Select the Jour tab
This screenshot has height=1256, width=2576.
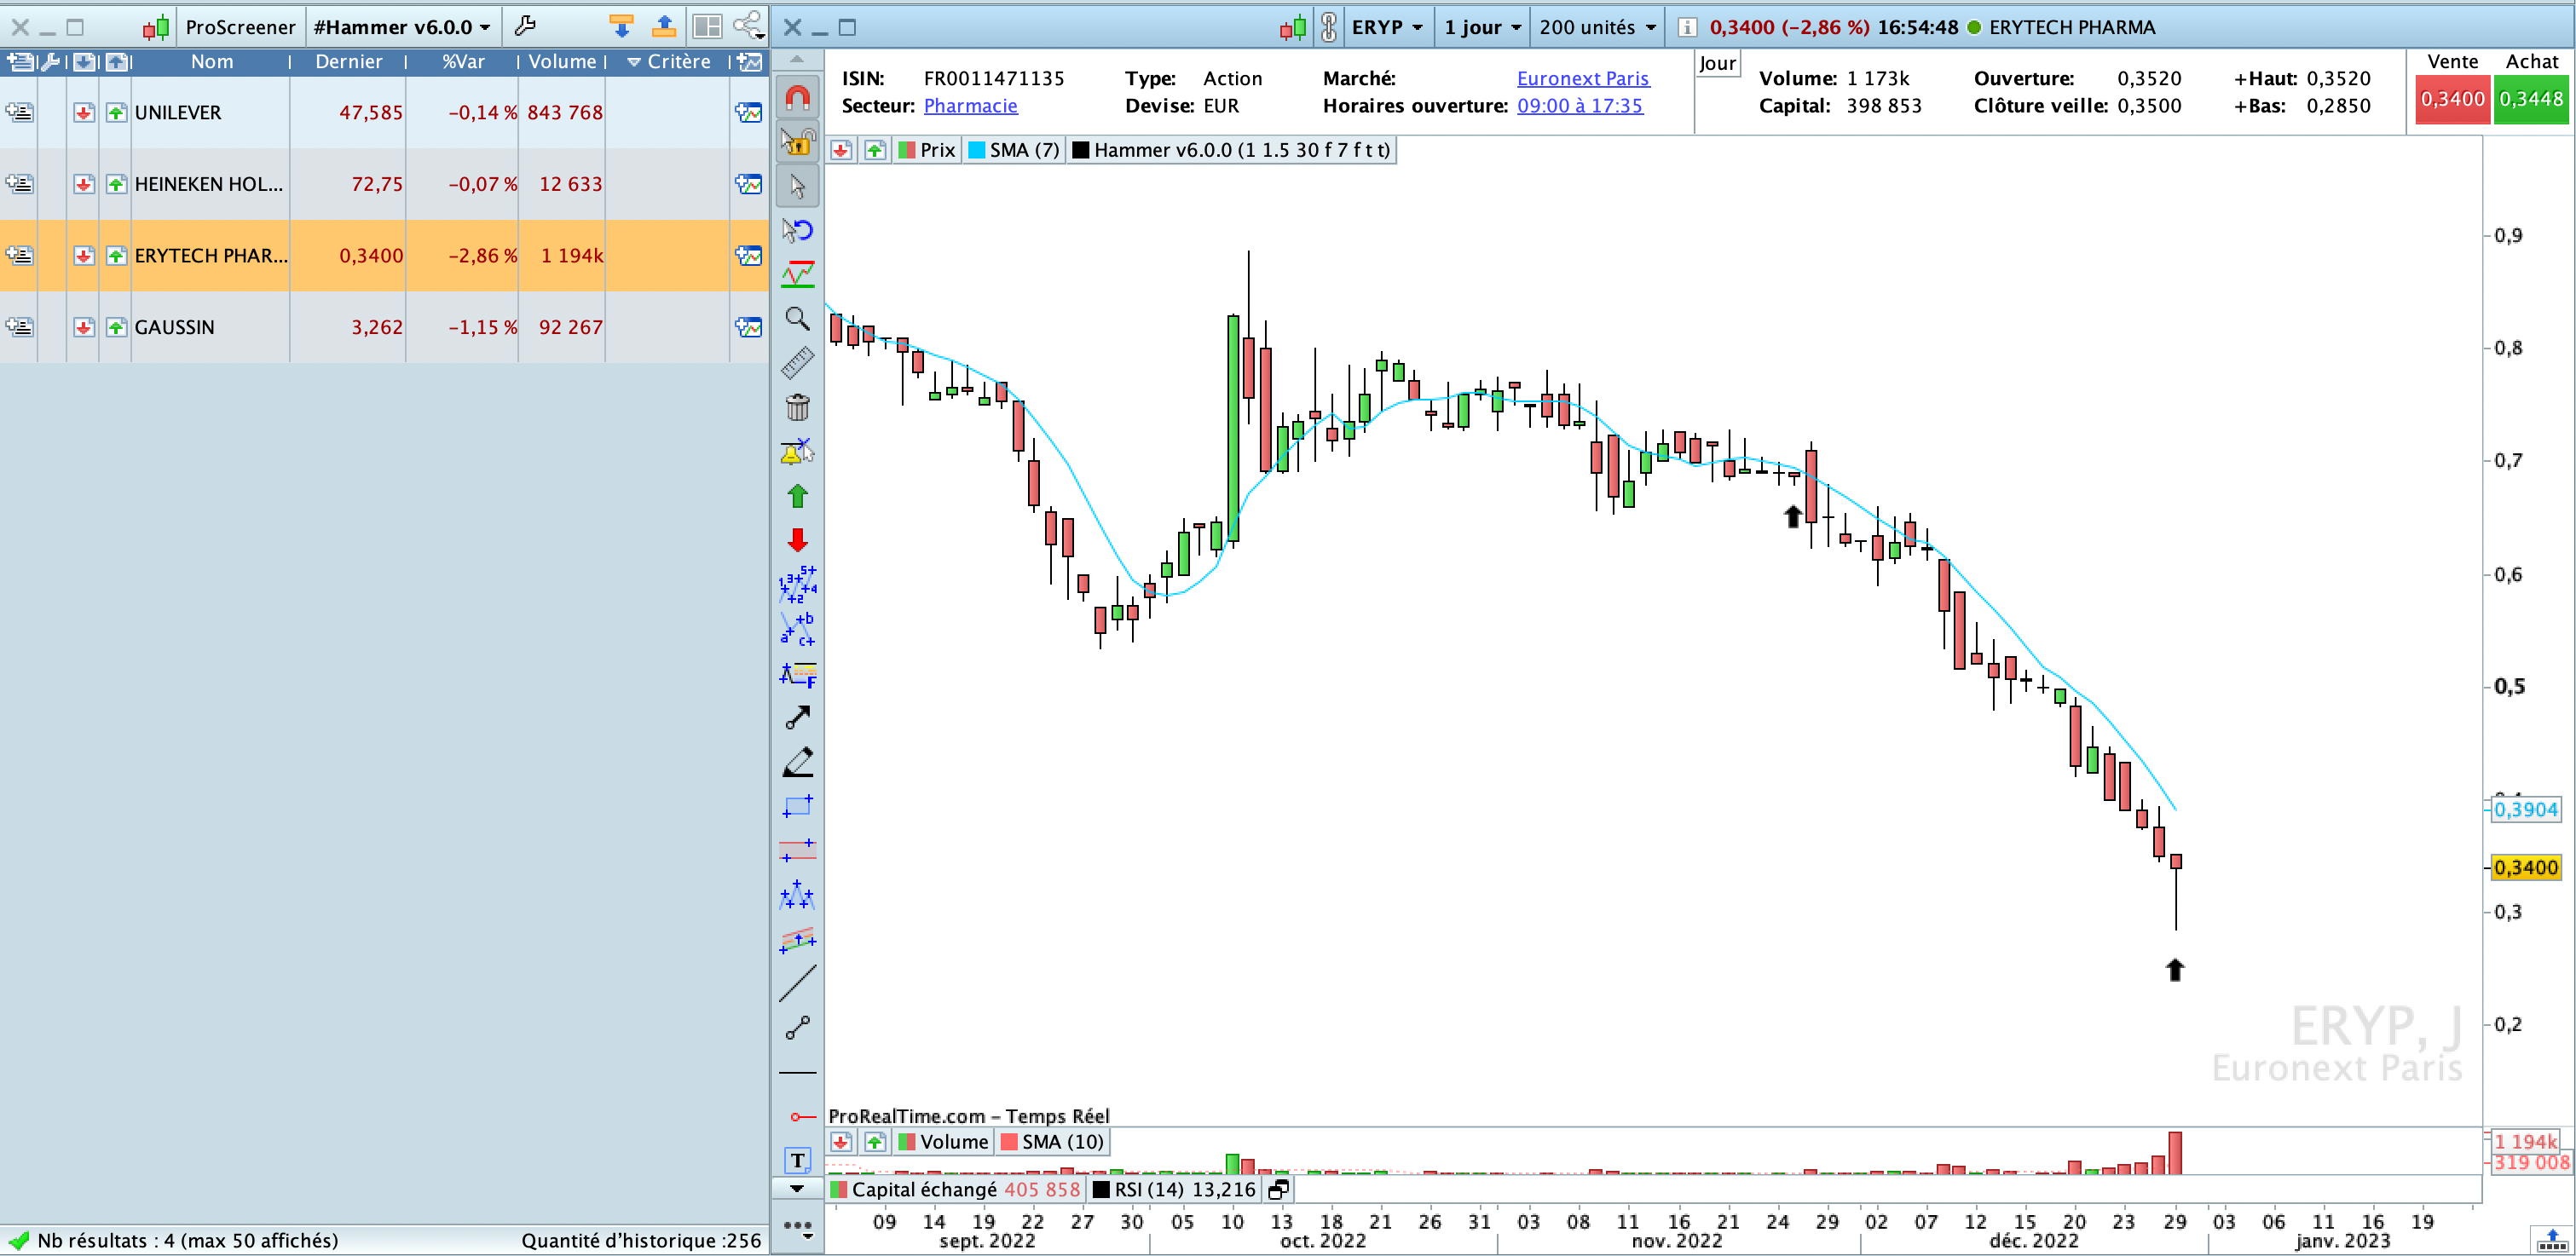[1717, 63]
